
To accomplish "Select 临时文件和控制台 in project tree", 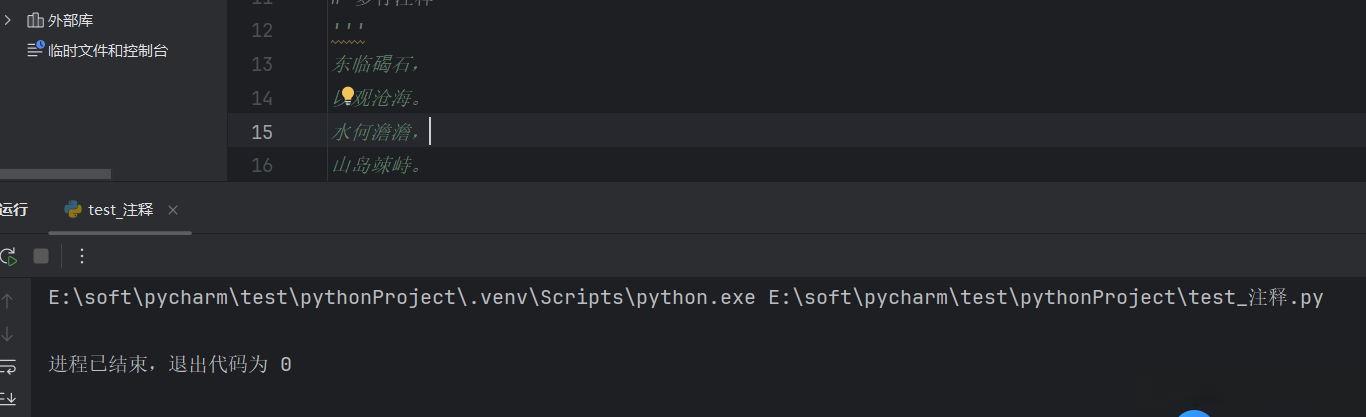I will point(108,50).
